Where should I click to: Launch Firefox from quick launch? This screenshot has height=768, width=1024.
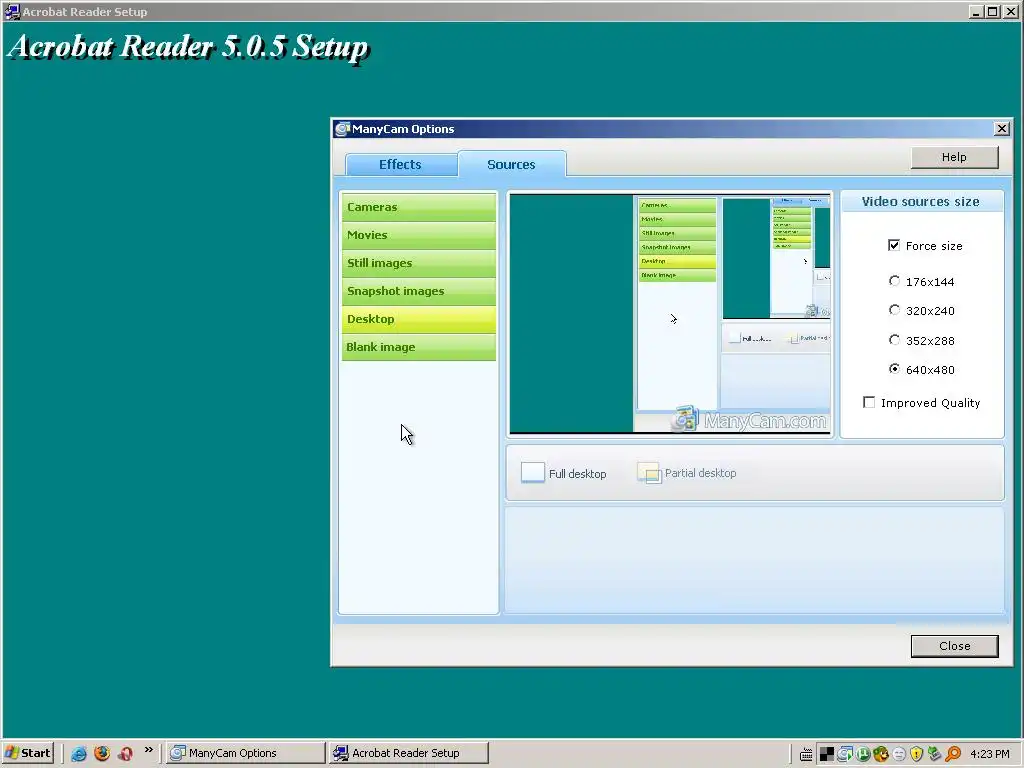pyautogui.click(x=102, y=753)
